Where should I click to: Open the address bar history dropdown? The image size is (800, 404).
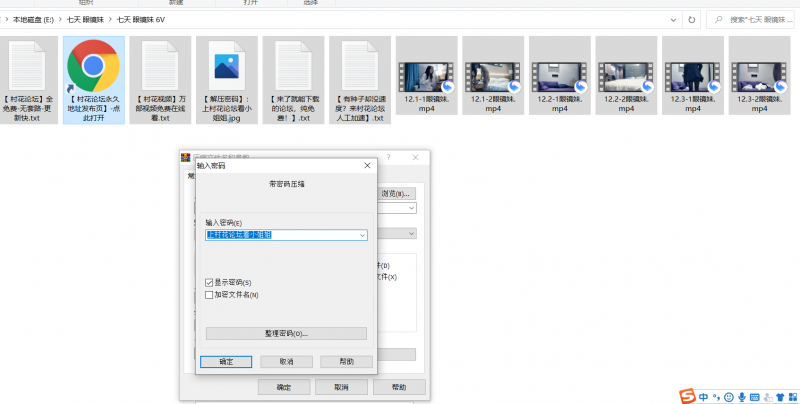click(x=672, y=19)
